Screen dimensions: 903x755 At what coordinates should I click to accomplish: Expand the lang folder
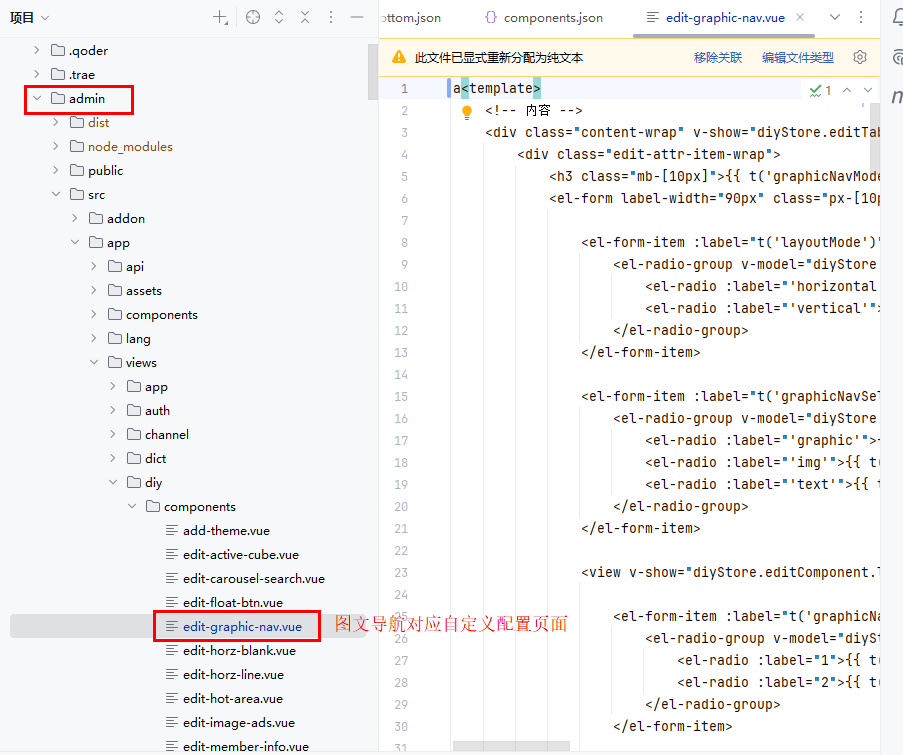click(94, 338)
